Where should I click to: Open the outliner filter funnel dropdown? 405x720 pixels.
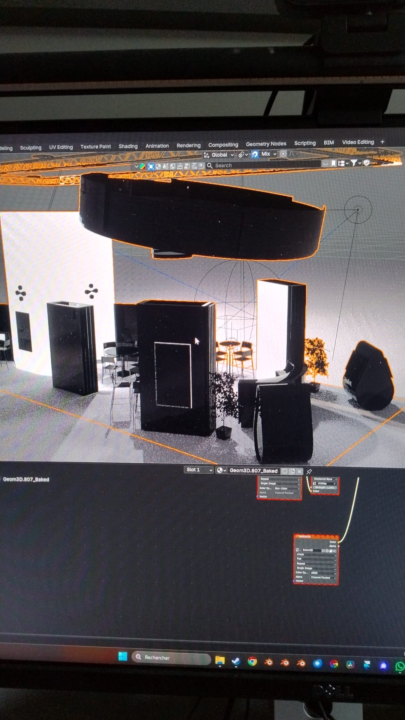[x=356, y=163]
